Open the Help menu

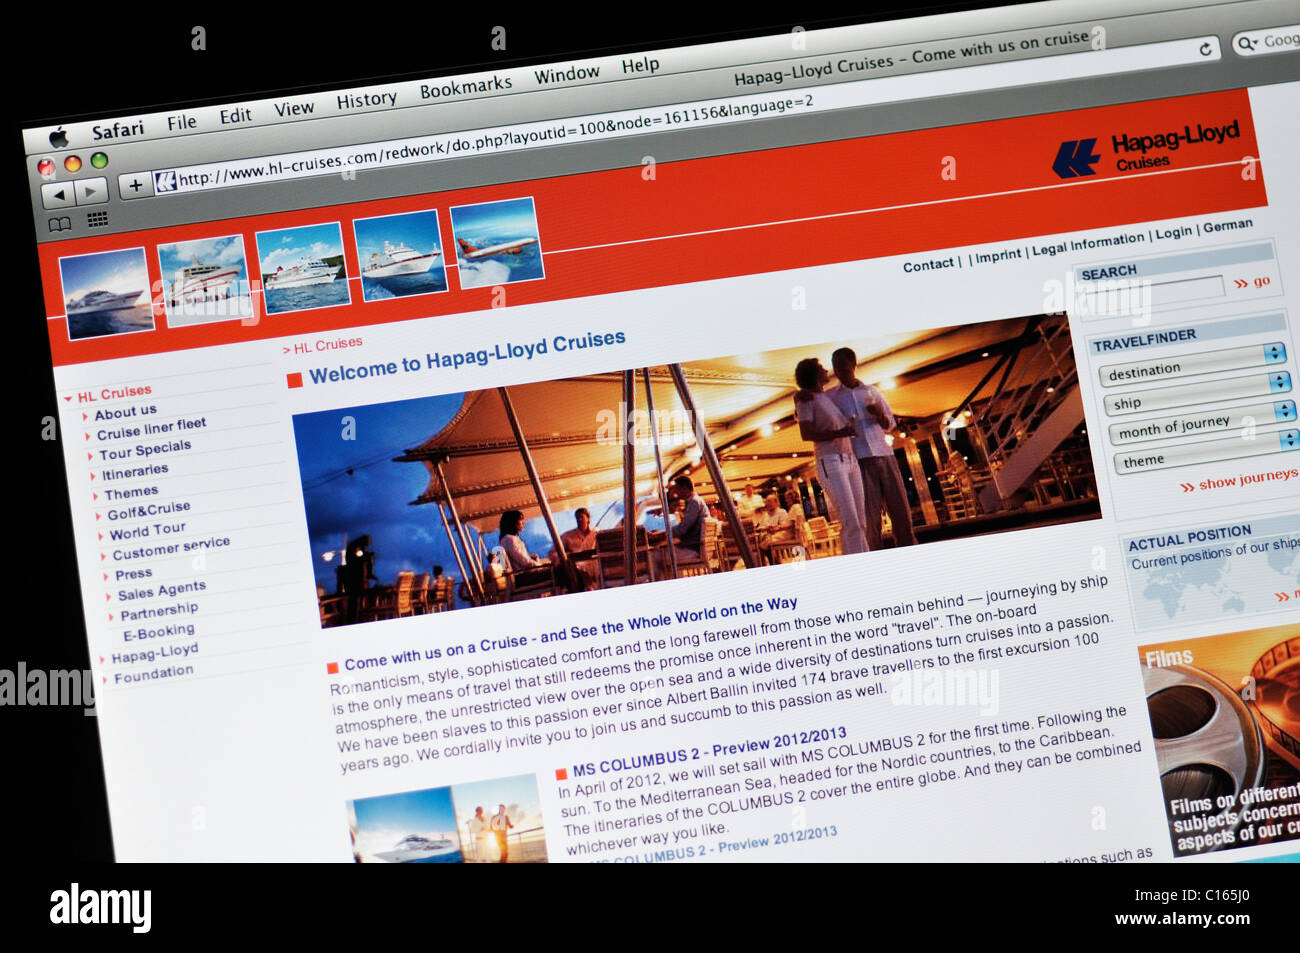(x=640, y=65)
